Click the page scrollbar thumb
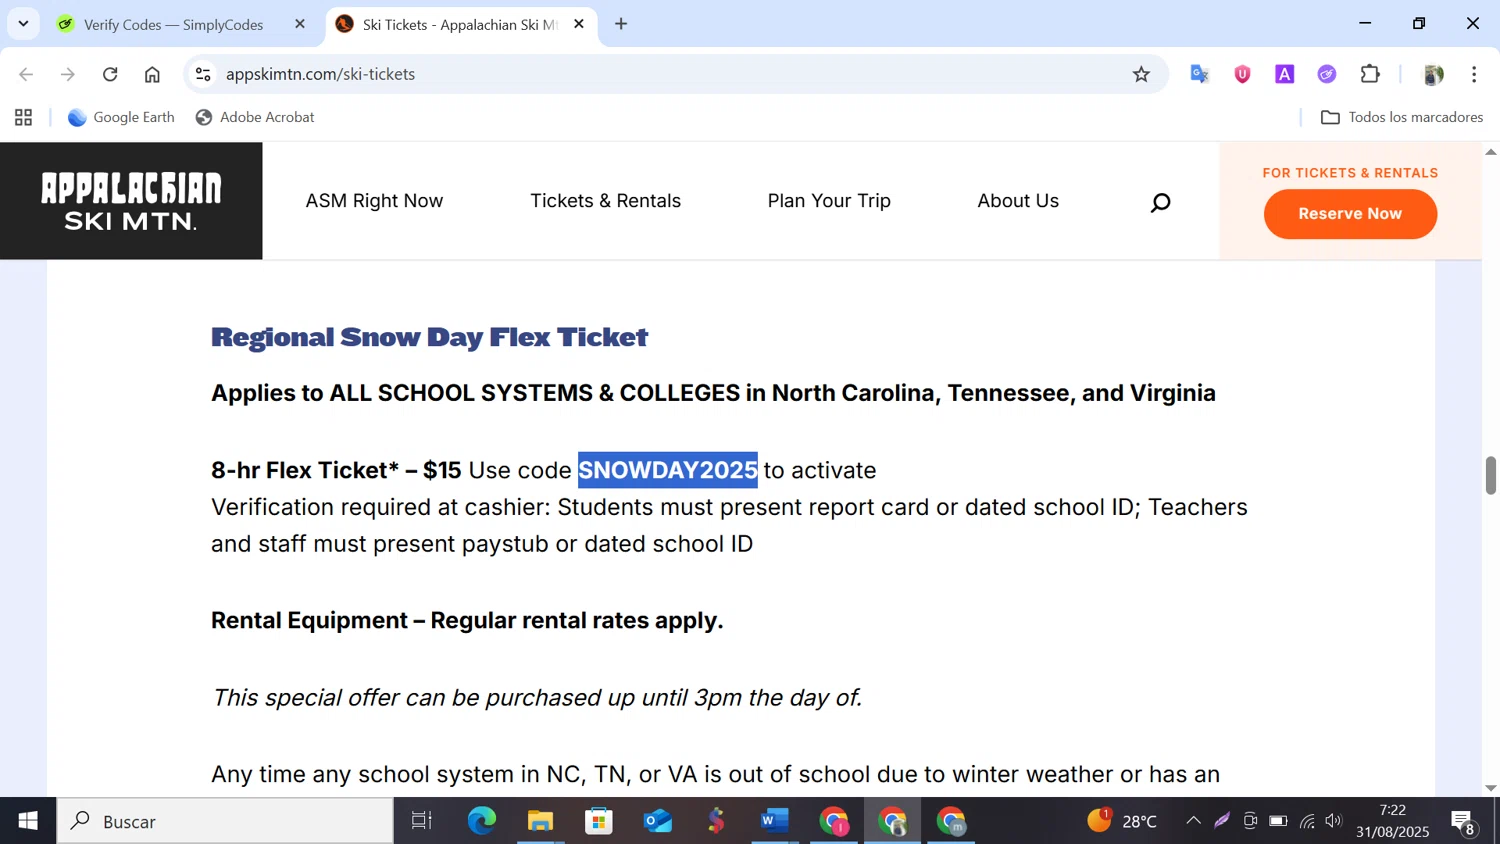The height and width of the screenshot is (844, 1500). 1490,475
